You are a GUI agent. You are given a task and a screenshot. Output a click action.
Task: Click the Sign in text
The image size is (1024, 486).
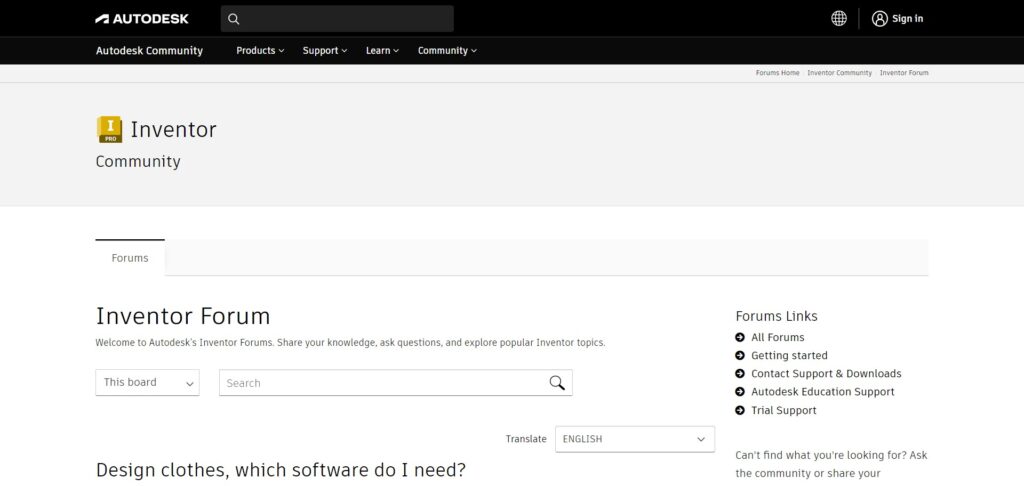pyautogui.click(x=907, y=18)
